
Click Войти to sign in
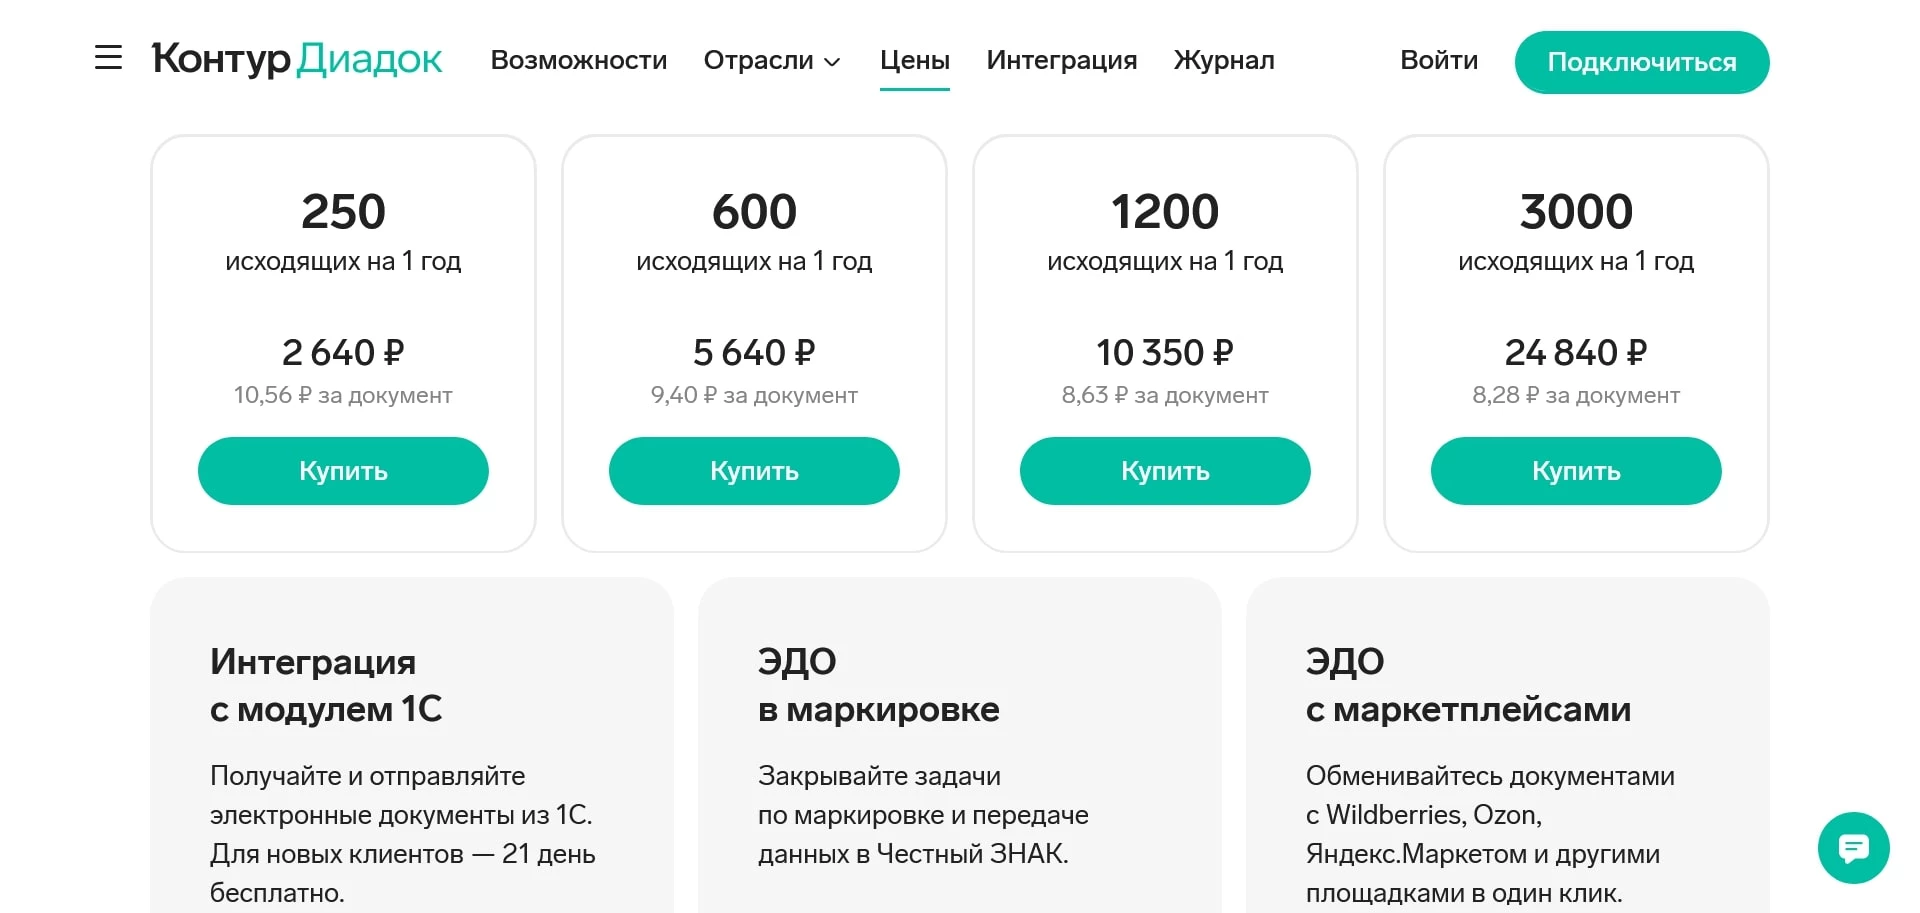coord(1439,61)
